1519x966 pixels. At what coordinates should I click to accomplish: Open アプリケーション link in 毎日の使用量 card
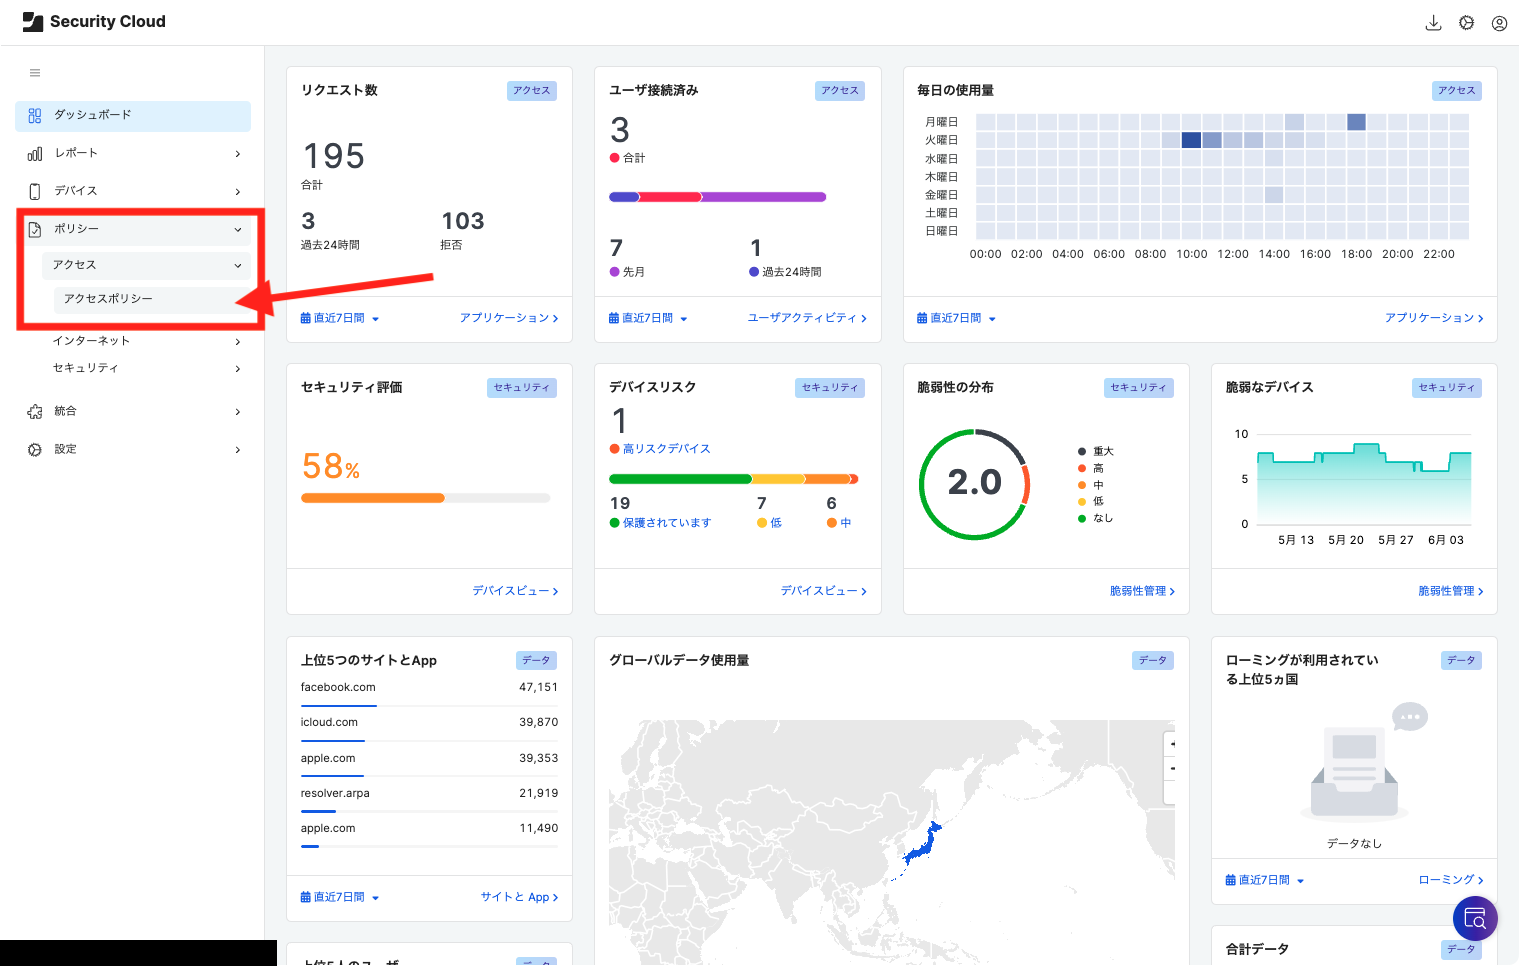[x=1434, y=318]
